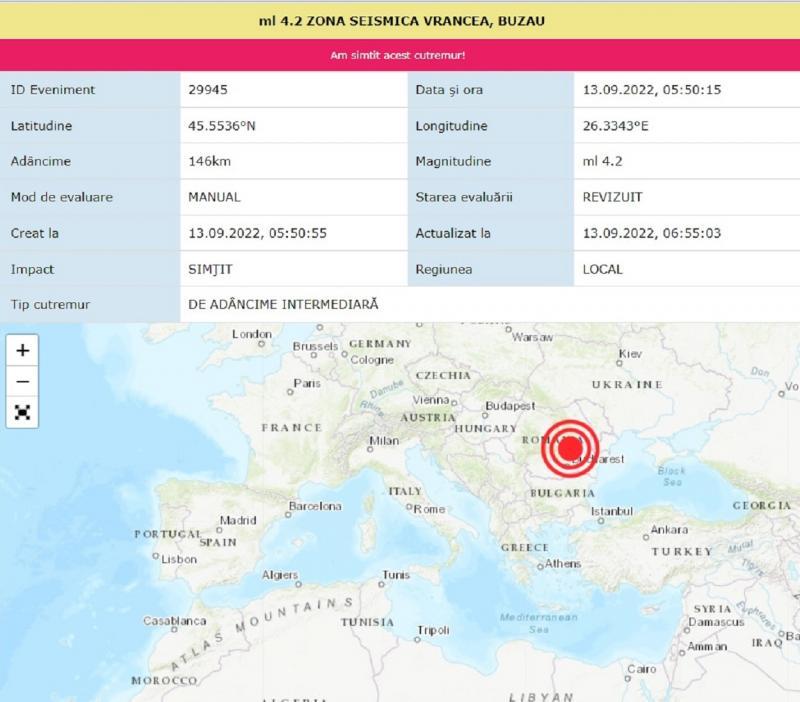This screenshot has width=800, height=702.
Task: Click the Rome label on the map
Action: point(429,509)
